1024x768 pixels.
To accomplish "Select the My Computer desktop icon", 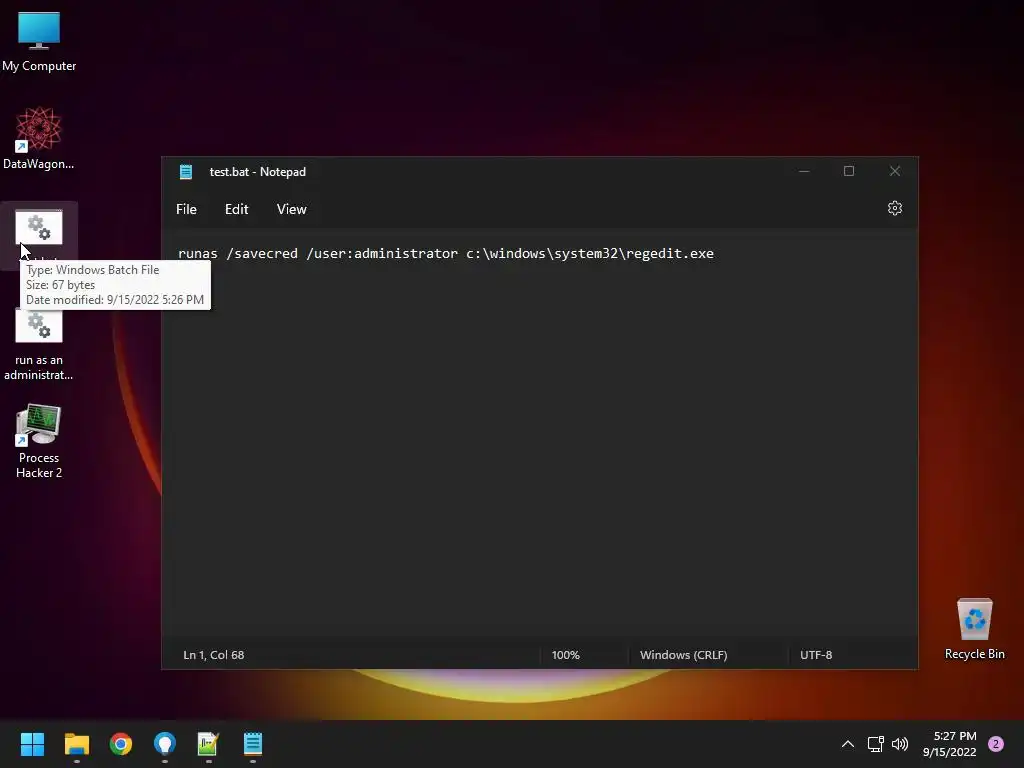I will coord(39,42).
